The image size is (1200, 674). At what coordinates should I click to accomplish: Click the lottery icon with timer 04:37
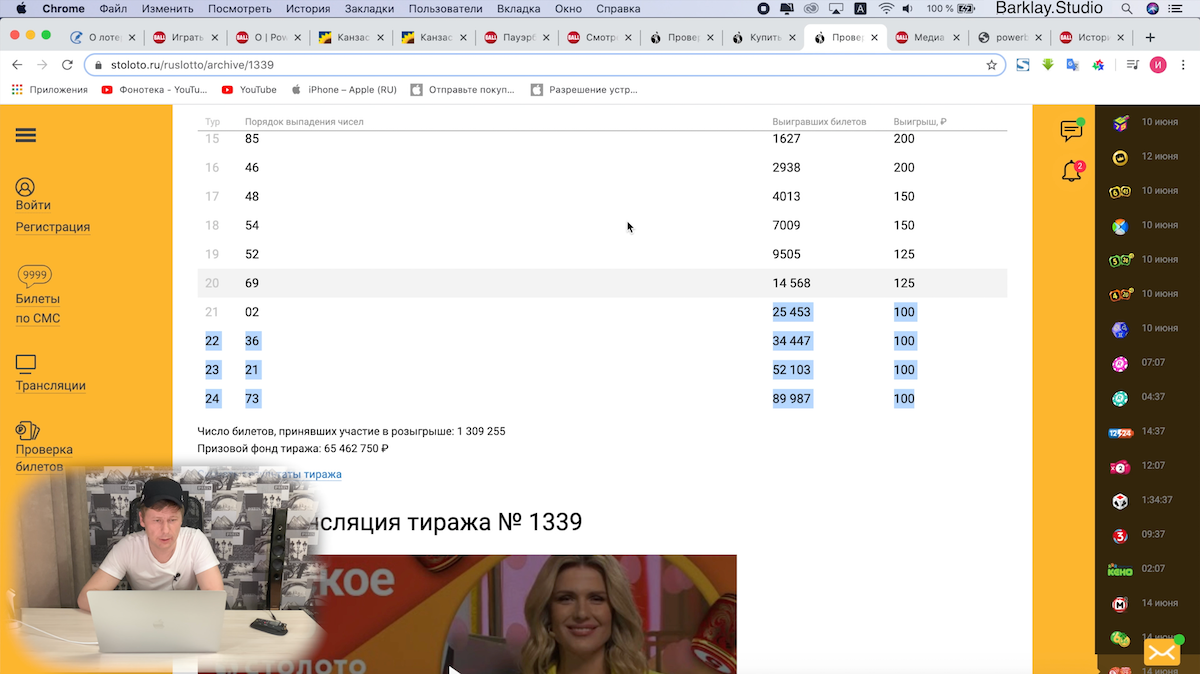pyautogui.click(x=1120, y=398)
